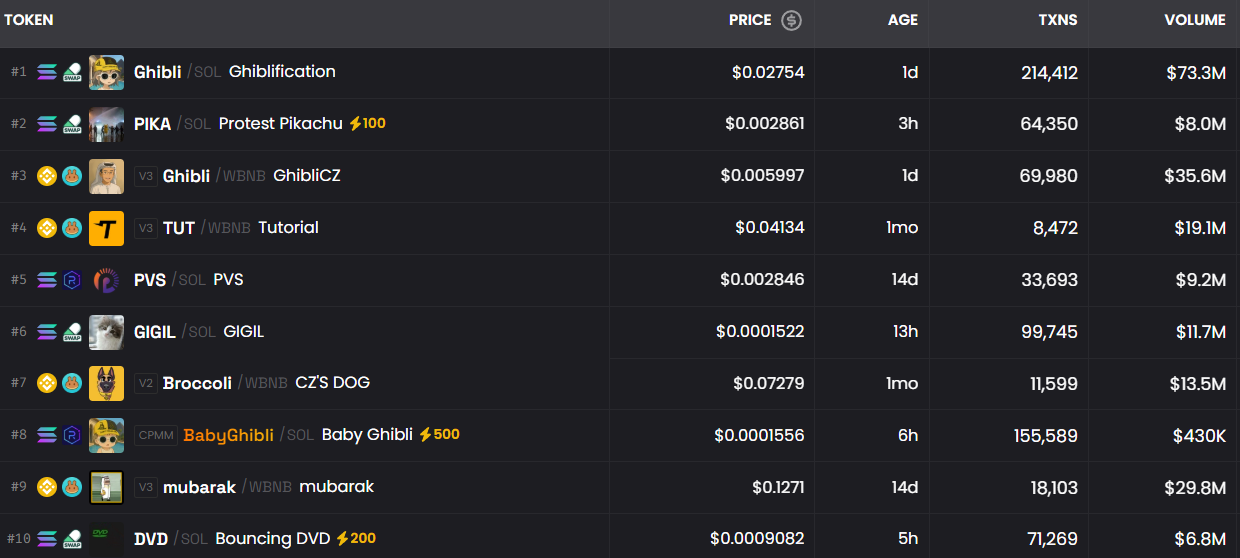Viewport: 1240px width, 558px height.
Task: Click the BNB chain icon in TUT row
Action: pyautogui.click(x=47, y=228)
